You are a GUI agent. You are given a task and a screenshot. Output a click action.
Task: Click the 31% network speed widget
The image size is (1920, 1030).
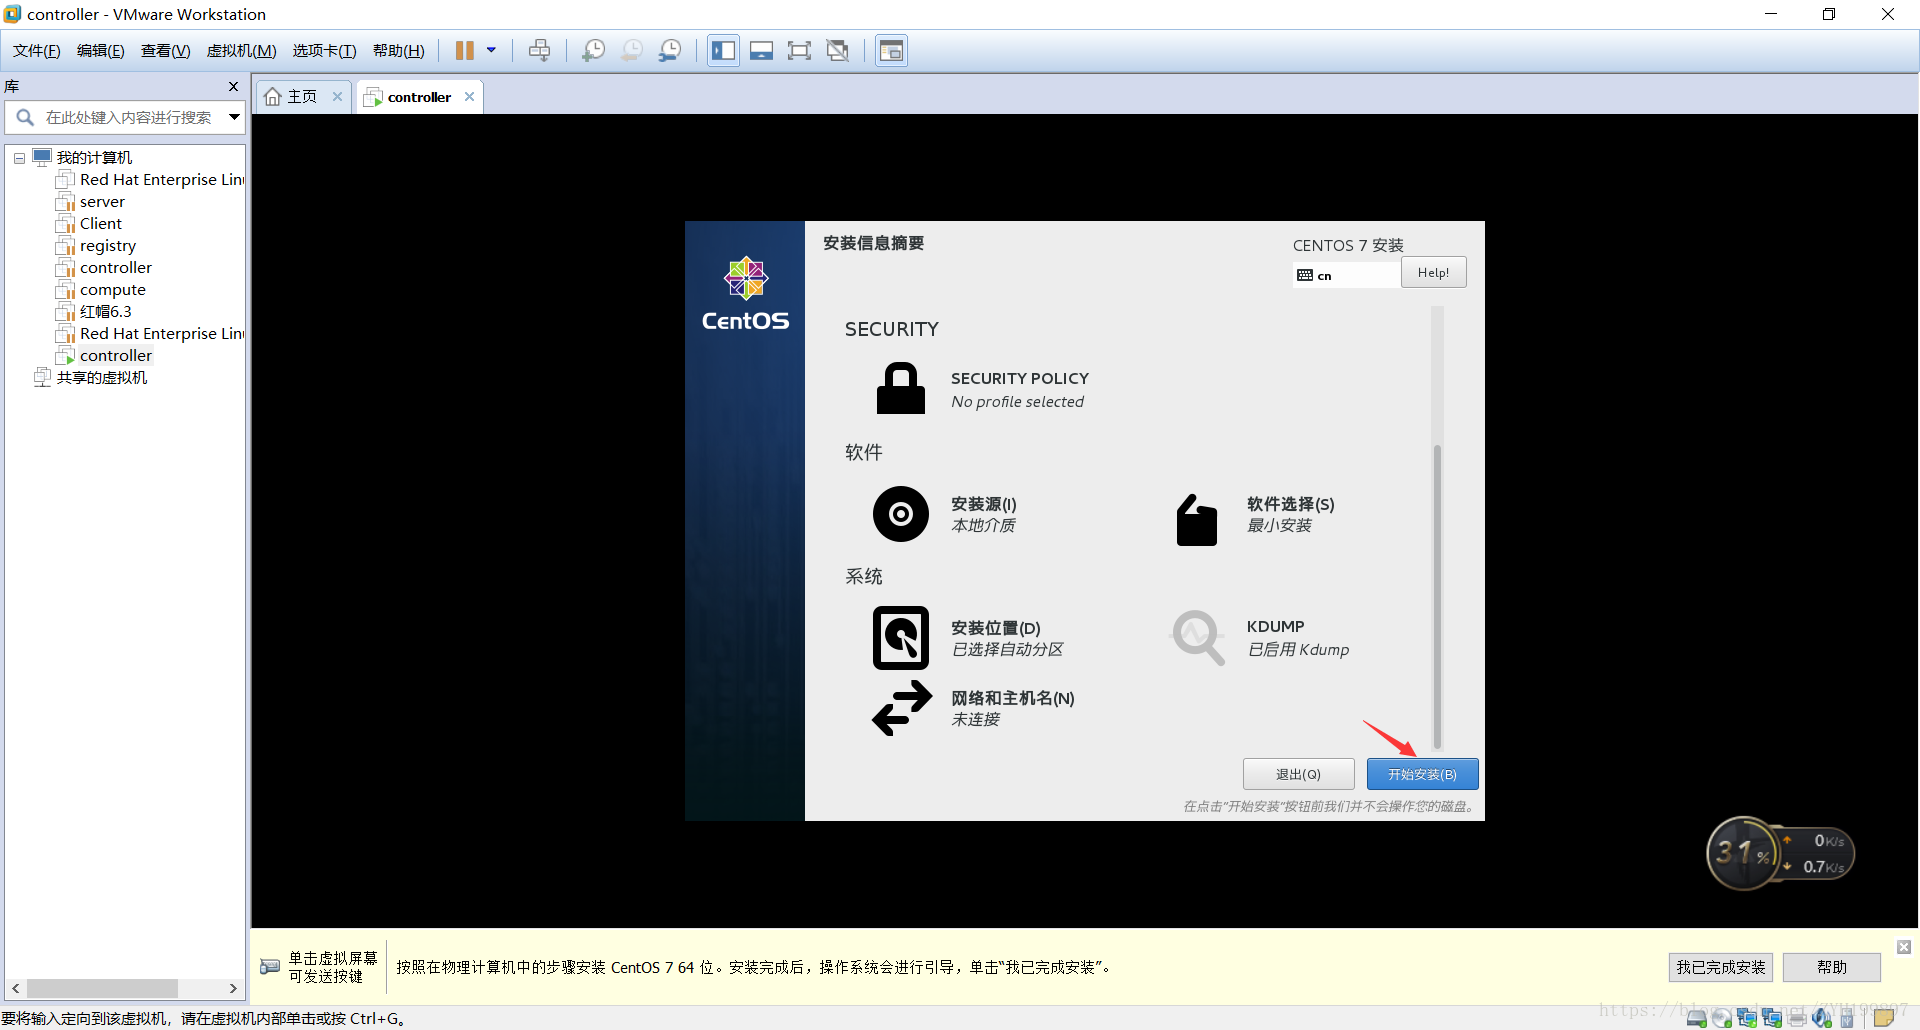click(x=1780, y=853)
